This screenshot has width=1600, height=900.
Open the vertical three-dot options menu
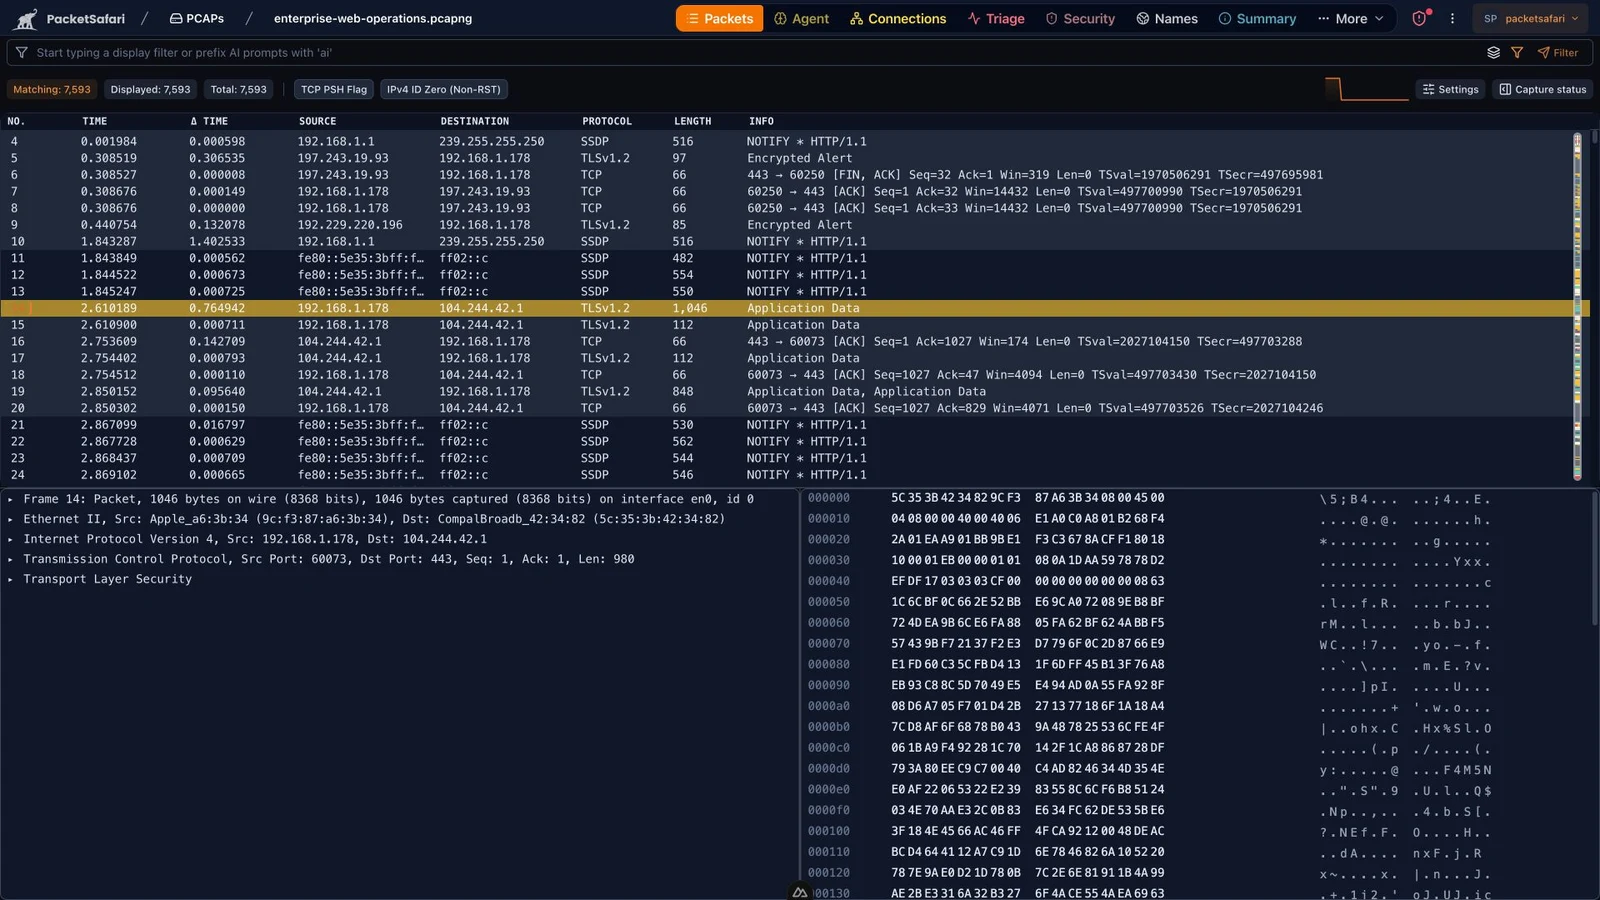(1452, 18)
